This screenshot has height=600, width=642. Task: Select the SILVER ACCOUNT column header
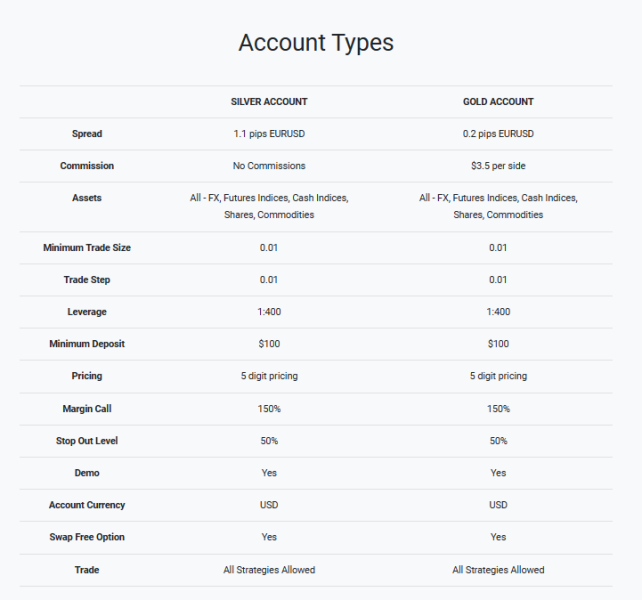point(269,102)
